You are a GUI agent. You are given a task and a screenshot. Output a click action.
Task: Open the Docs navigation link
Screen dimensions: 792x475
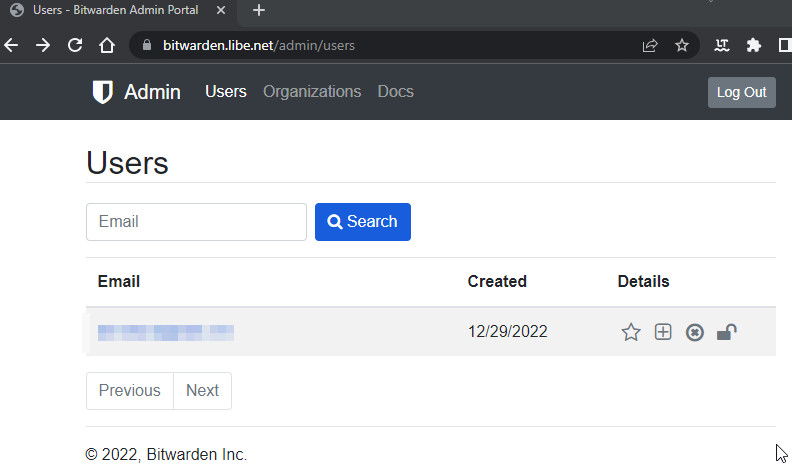(395, 92)
